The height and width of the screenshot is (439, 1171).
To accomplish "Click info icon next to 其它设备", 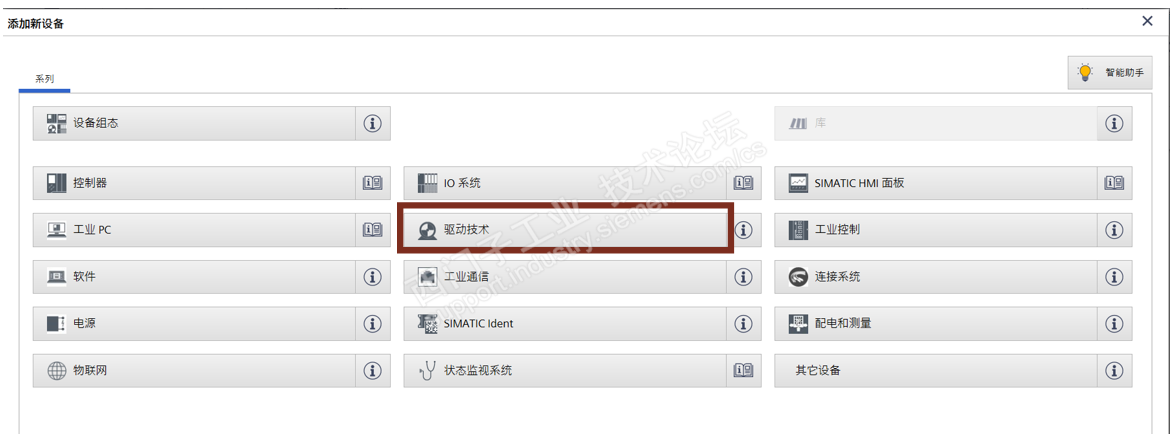I will pyautogui.click(x=1114, y=371).
